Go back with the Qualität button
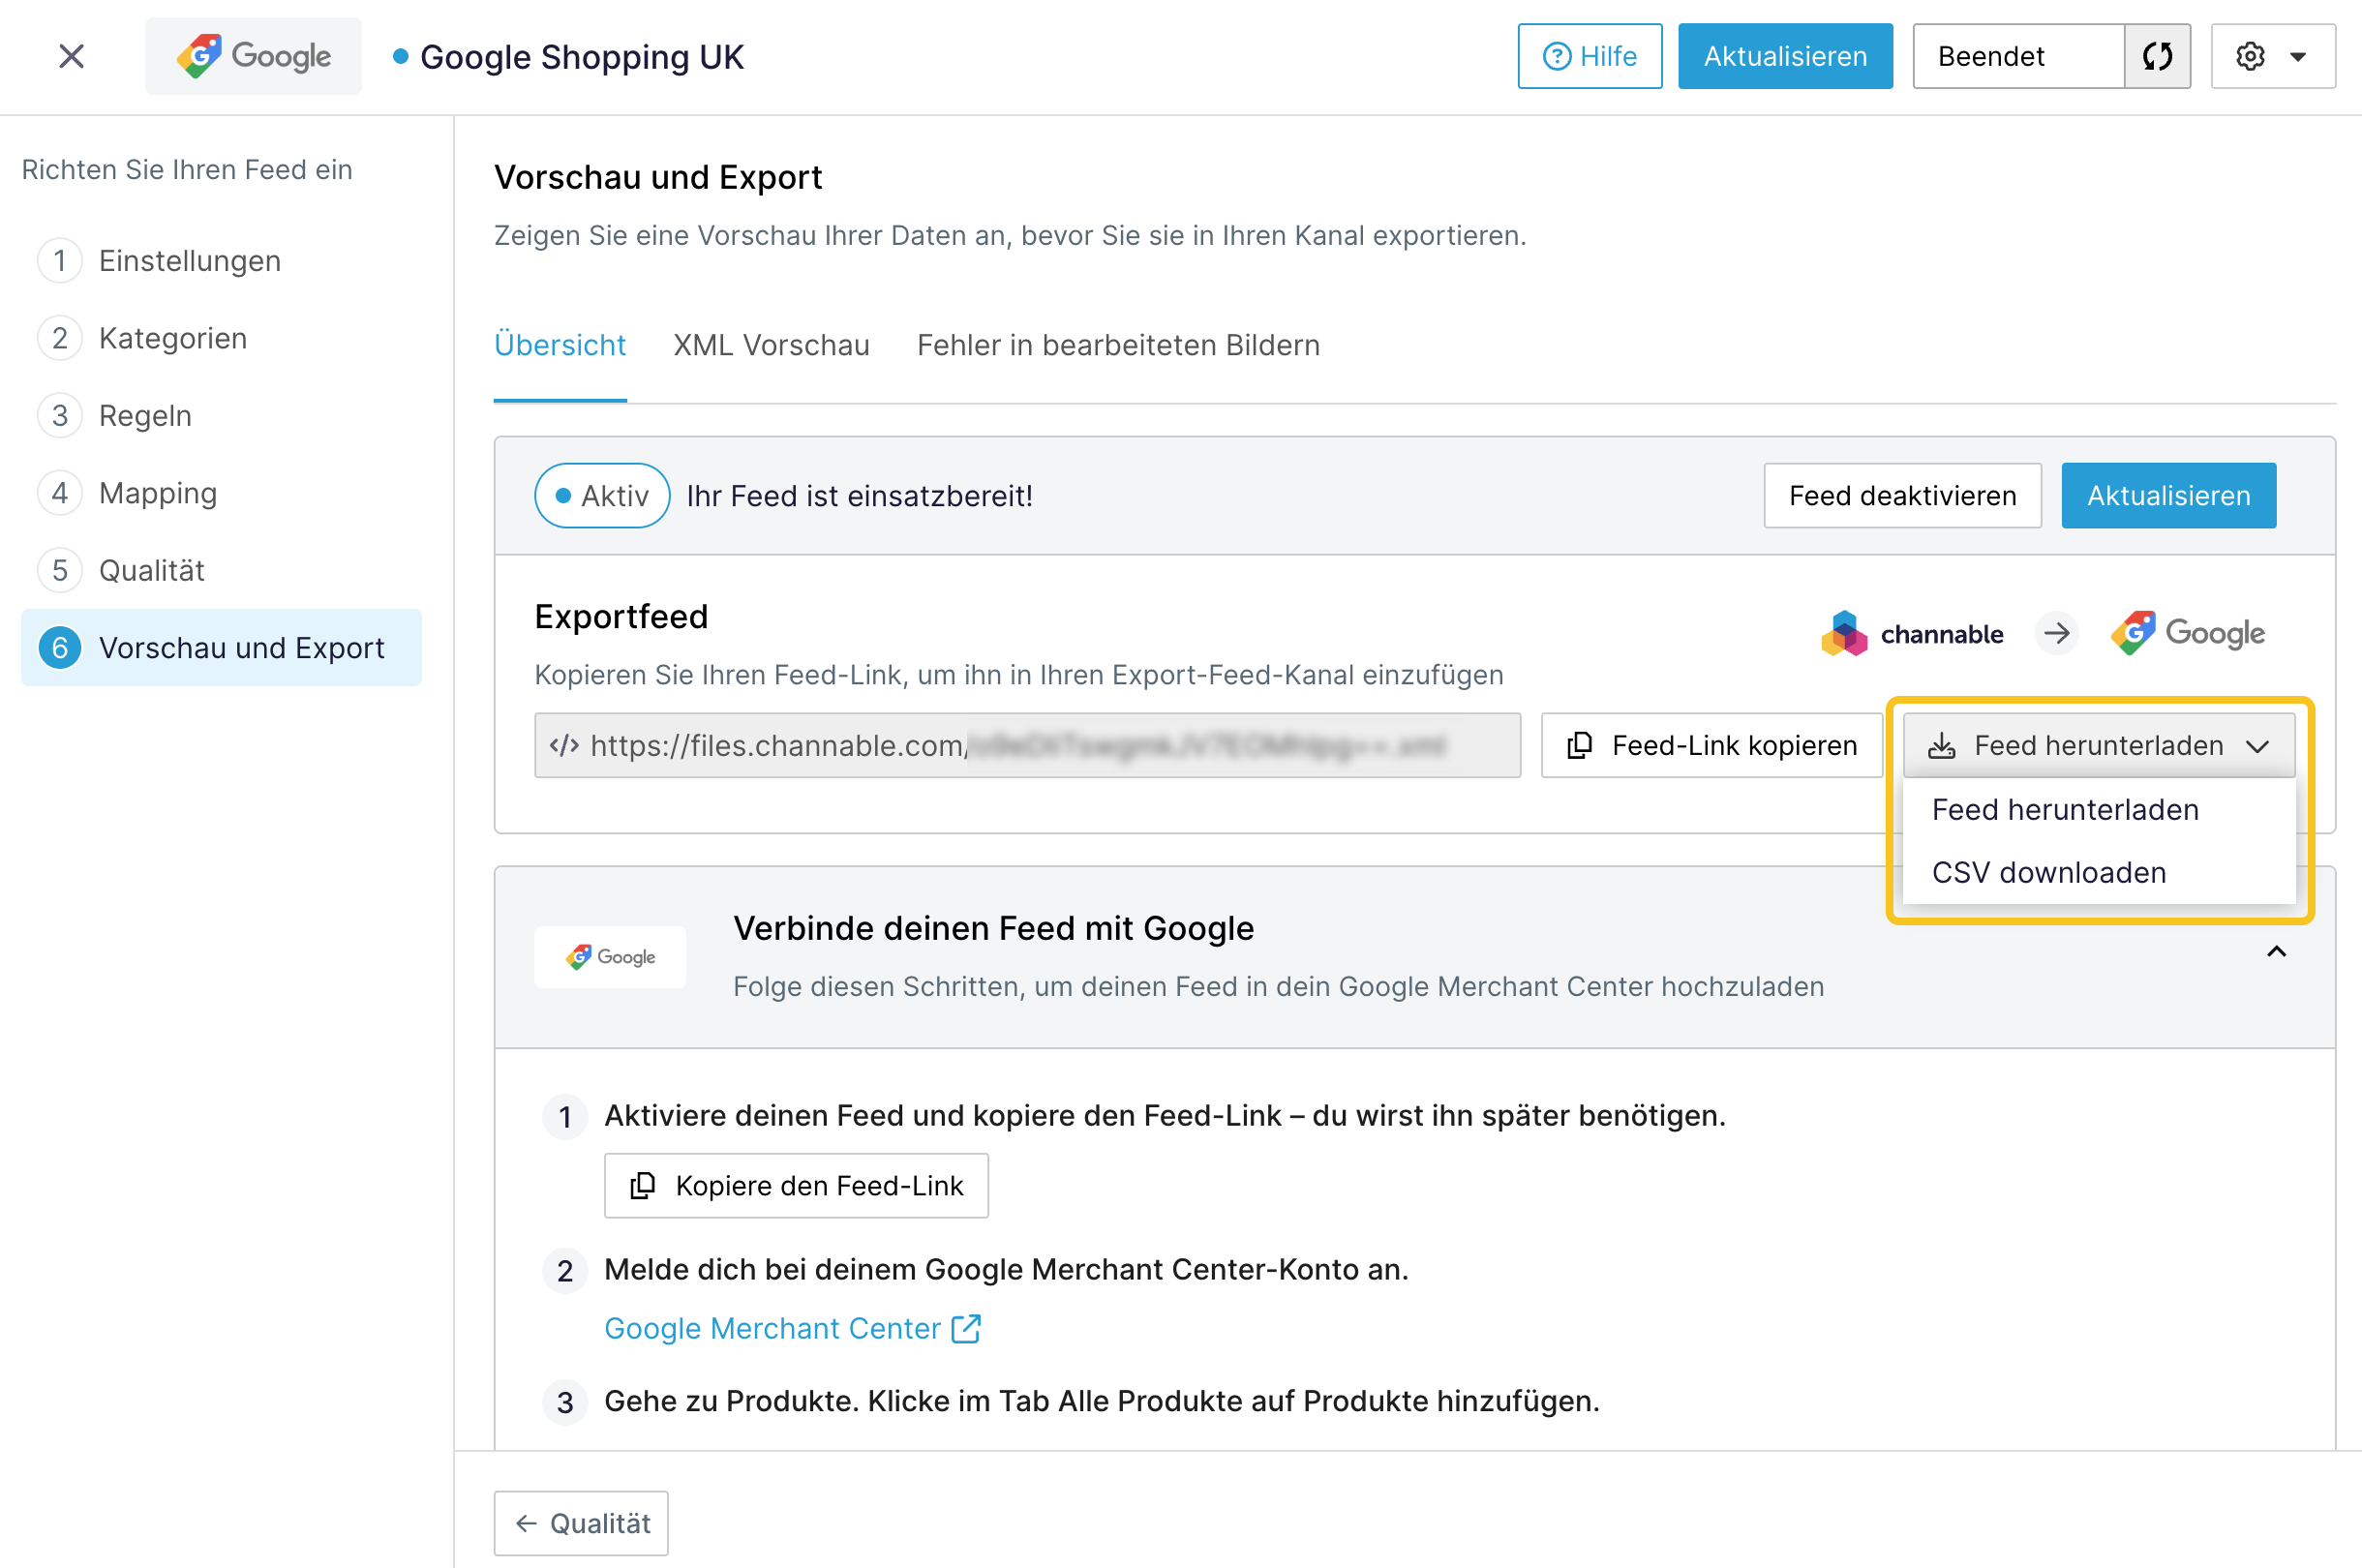The image size is (2362, 1568). click(x=581, y=1523)
